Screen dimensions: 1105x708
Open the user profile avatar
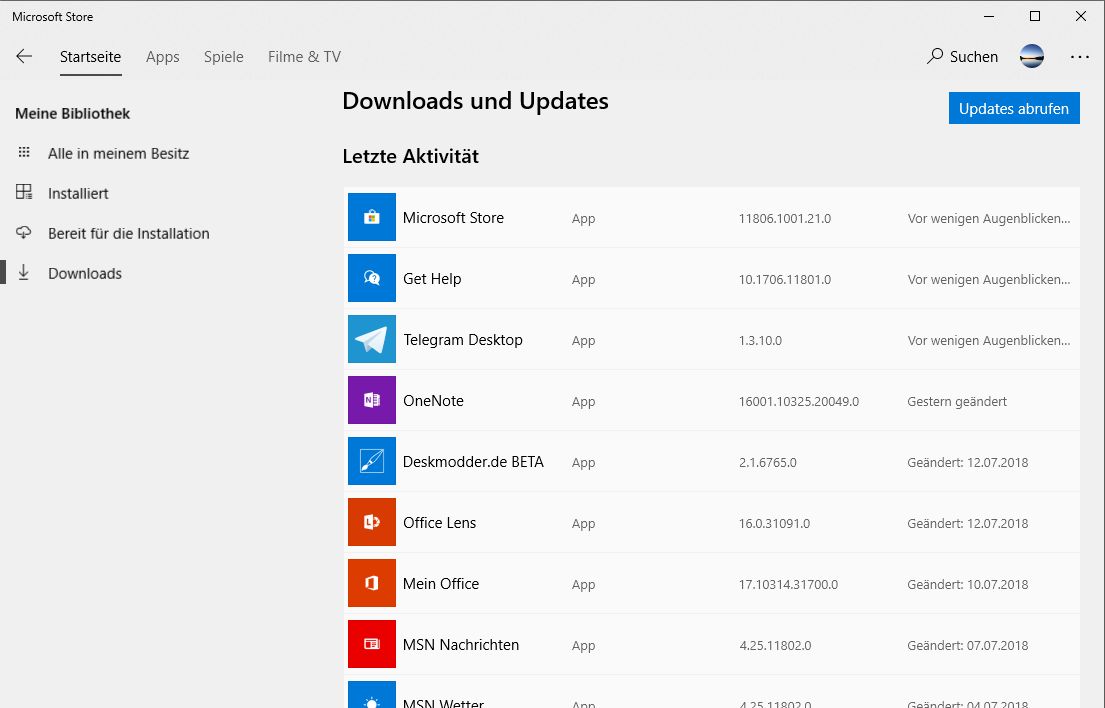click(x=1032, y=56)
